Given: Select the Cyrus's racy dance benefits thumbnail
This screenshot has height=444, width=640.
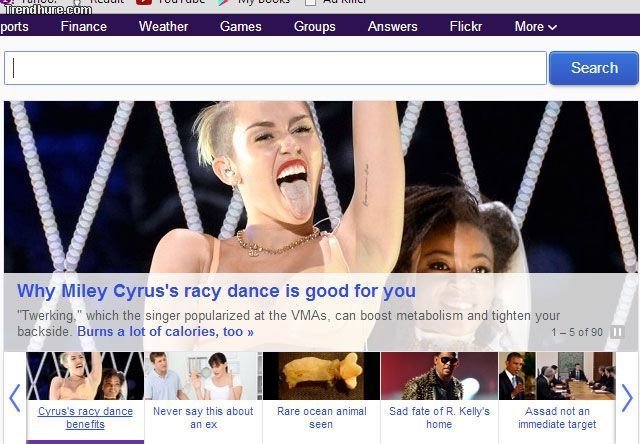Looking at the screenshot, I should pos(85,376).
